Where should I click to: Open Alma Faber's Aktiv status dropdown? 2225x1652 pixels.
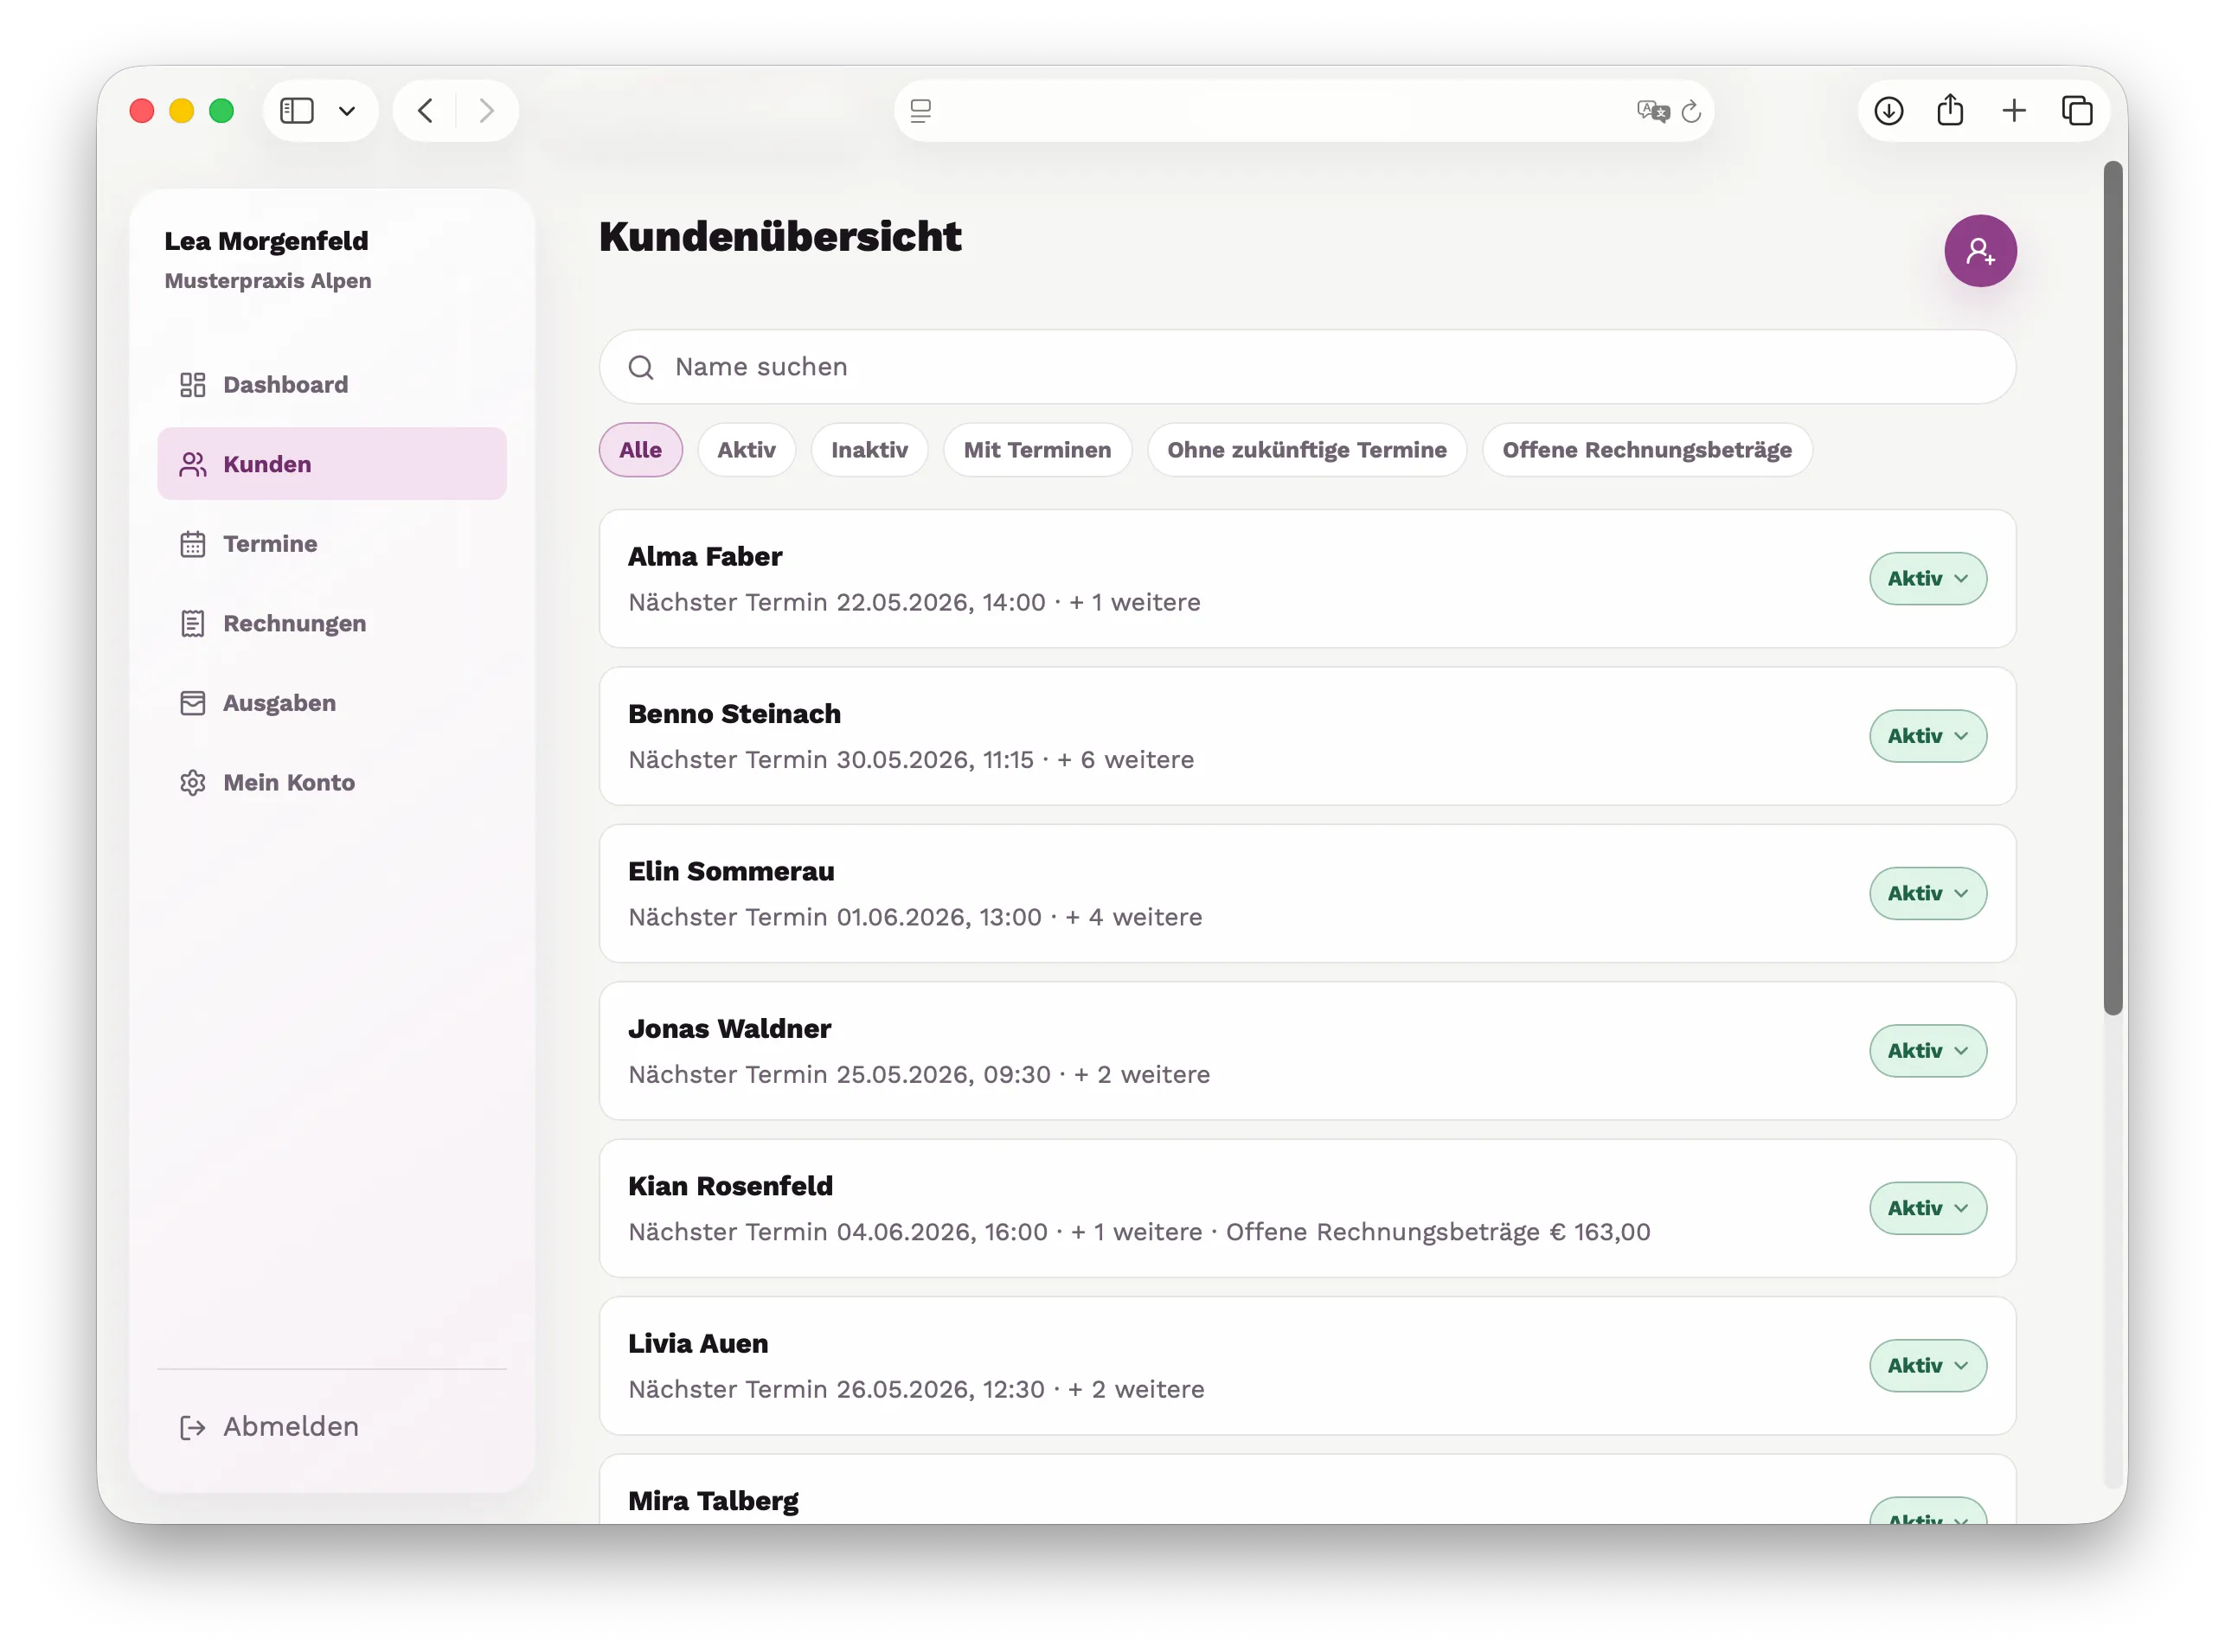click(x=1927, y=579)
